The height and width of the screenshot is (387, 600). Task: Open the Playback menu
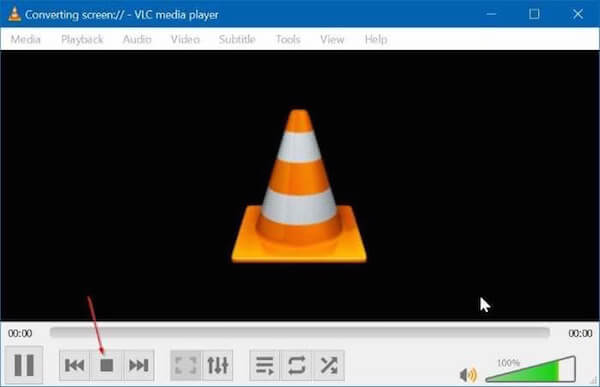point(82,39)
